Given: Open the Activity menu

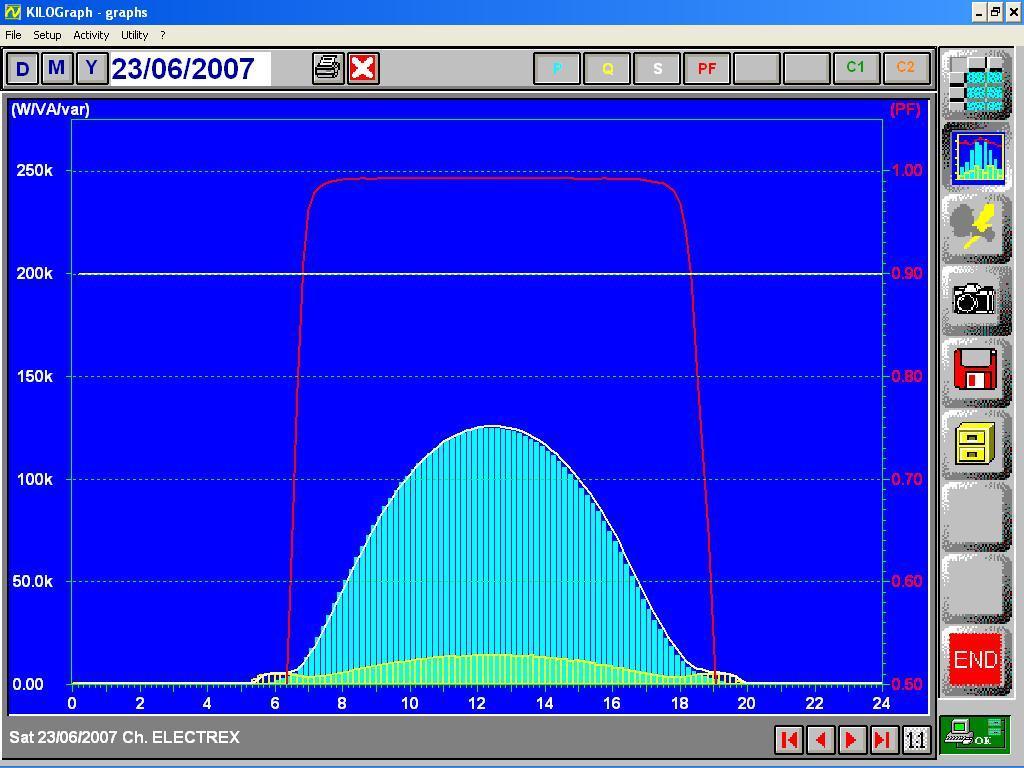Looking at the screenshot, I should [x=91, y=35].
